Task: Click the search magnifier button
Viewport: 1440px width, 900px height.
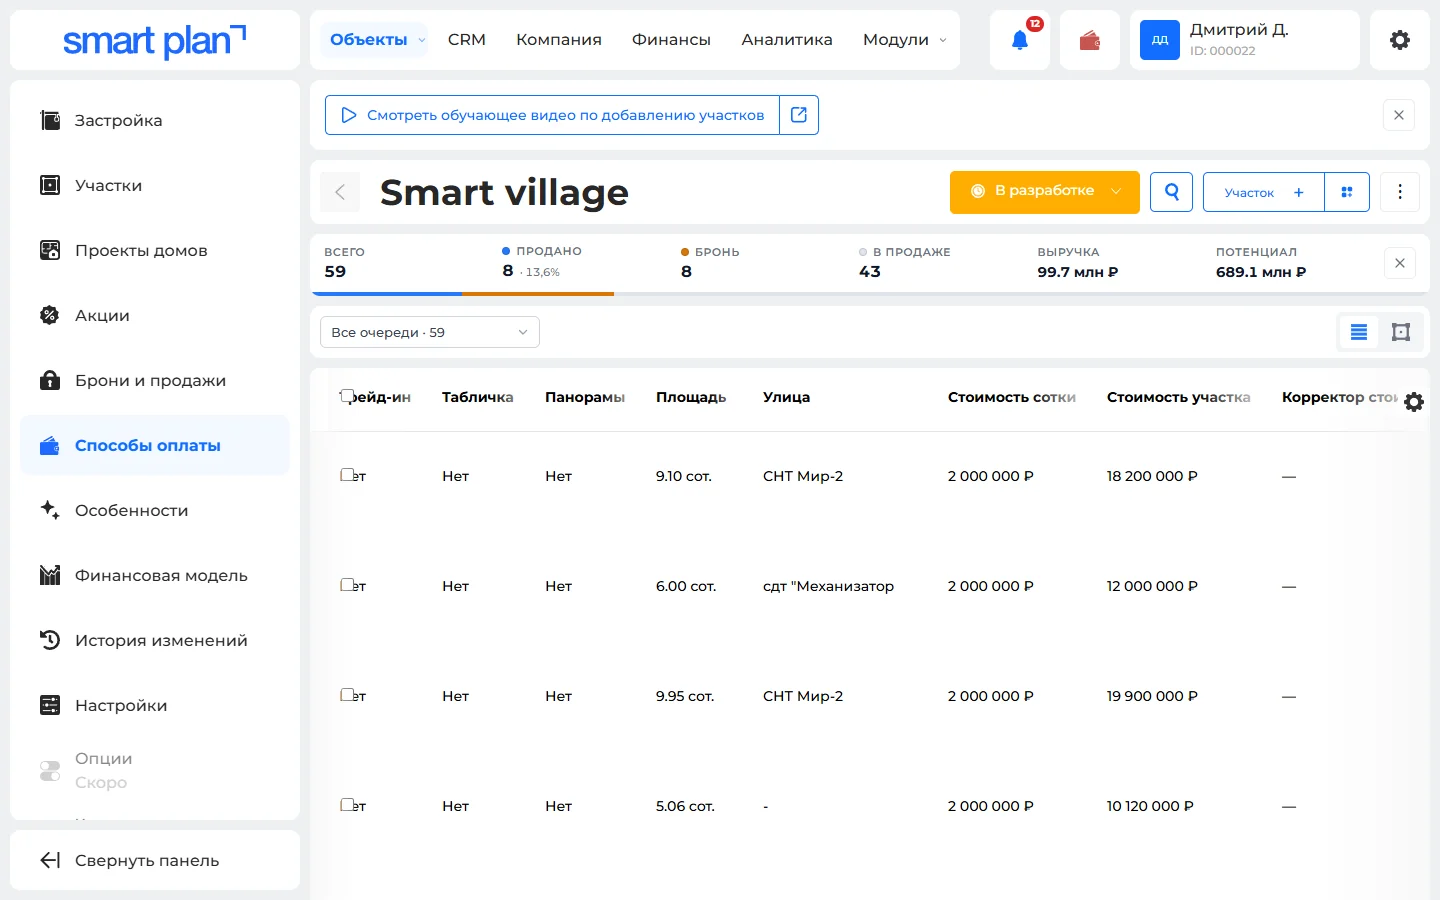Action: click(x=1171, y=192)
